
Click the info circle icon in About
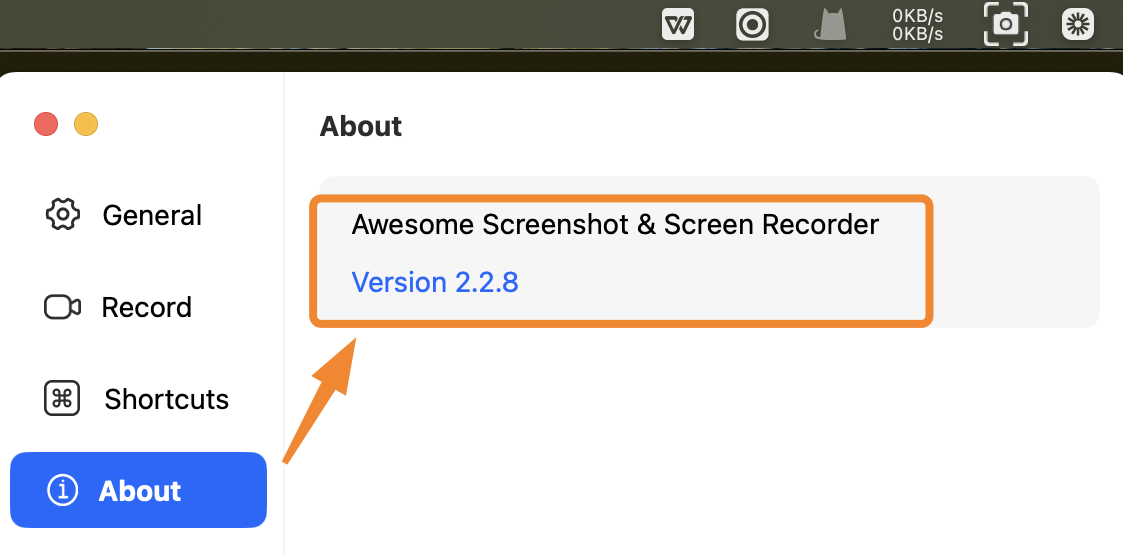(62, 490)
